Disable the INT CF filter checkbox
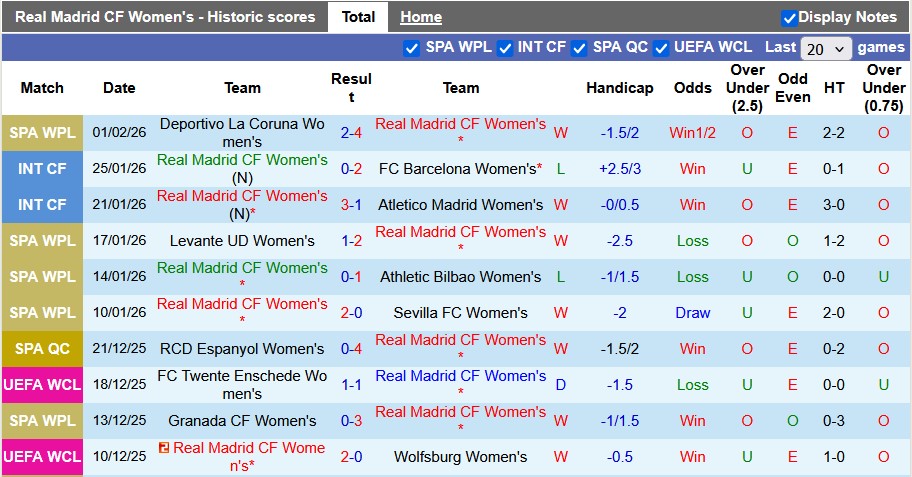912x477 pixels. point(505,48)
